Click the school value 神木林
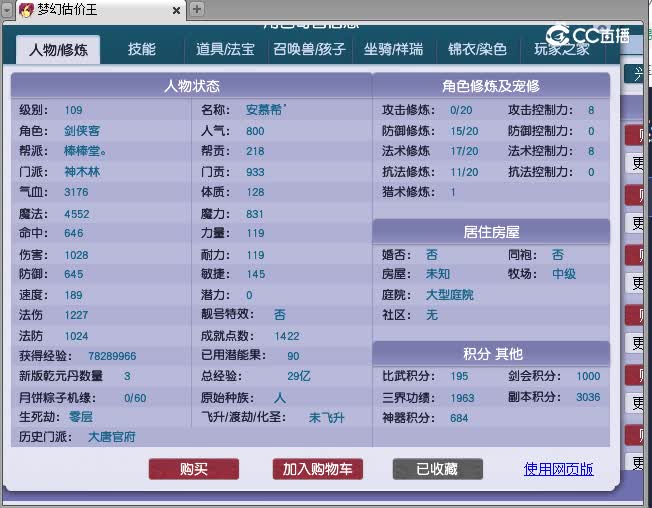 point(82,172)
